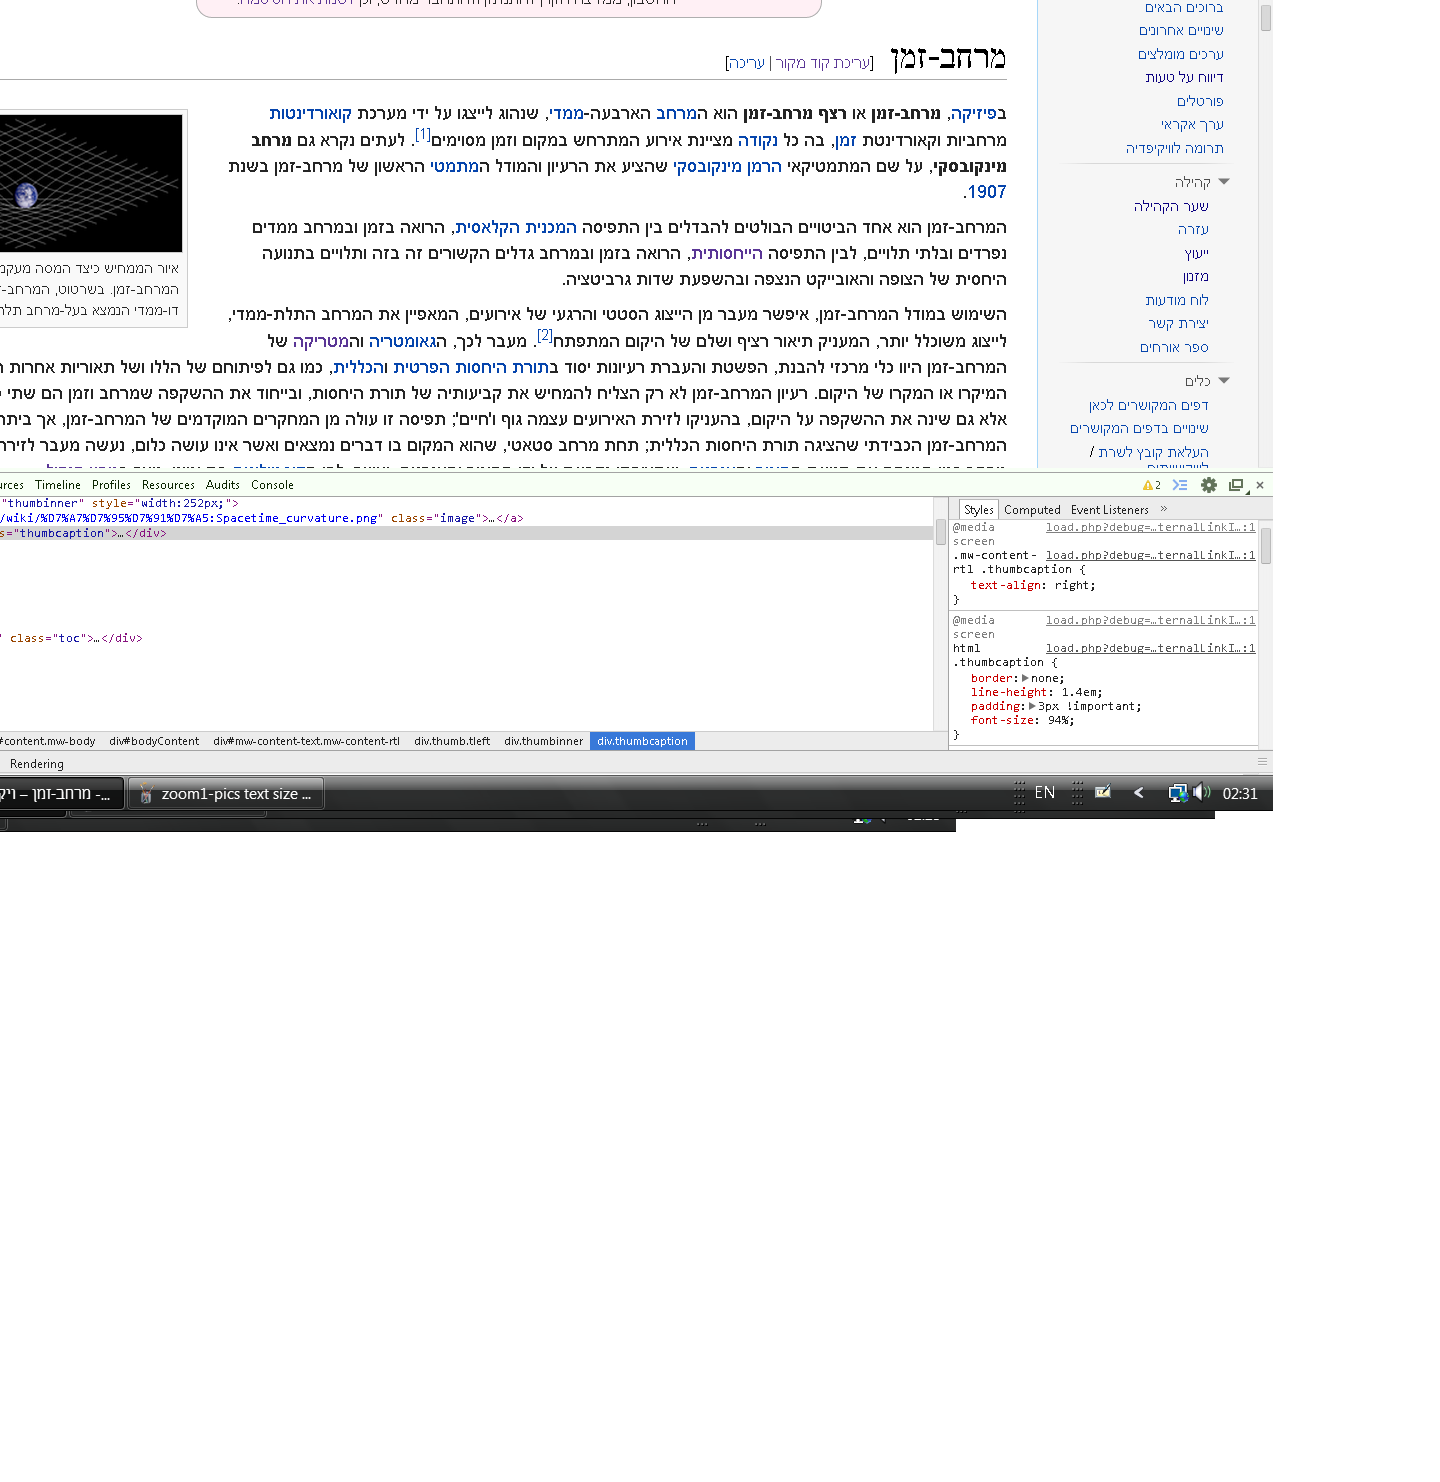This screenshot has height=1482, width=1440.
Task: Select the Rendering drawer tab
Action: coord(37,764)
